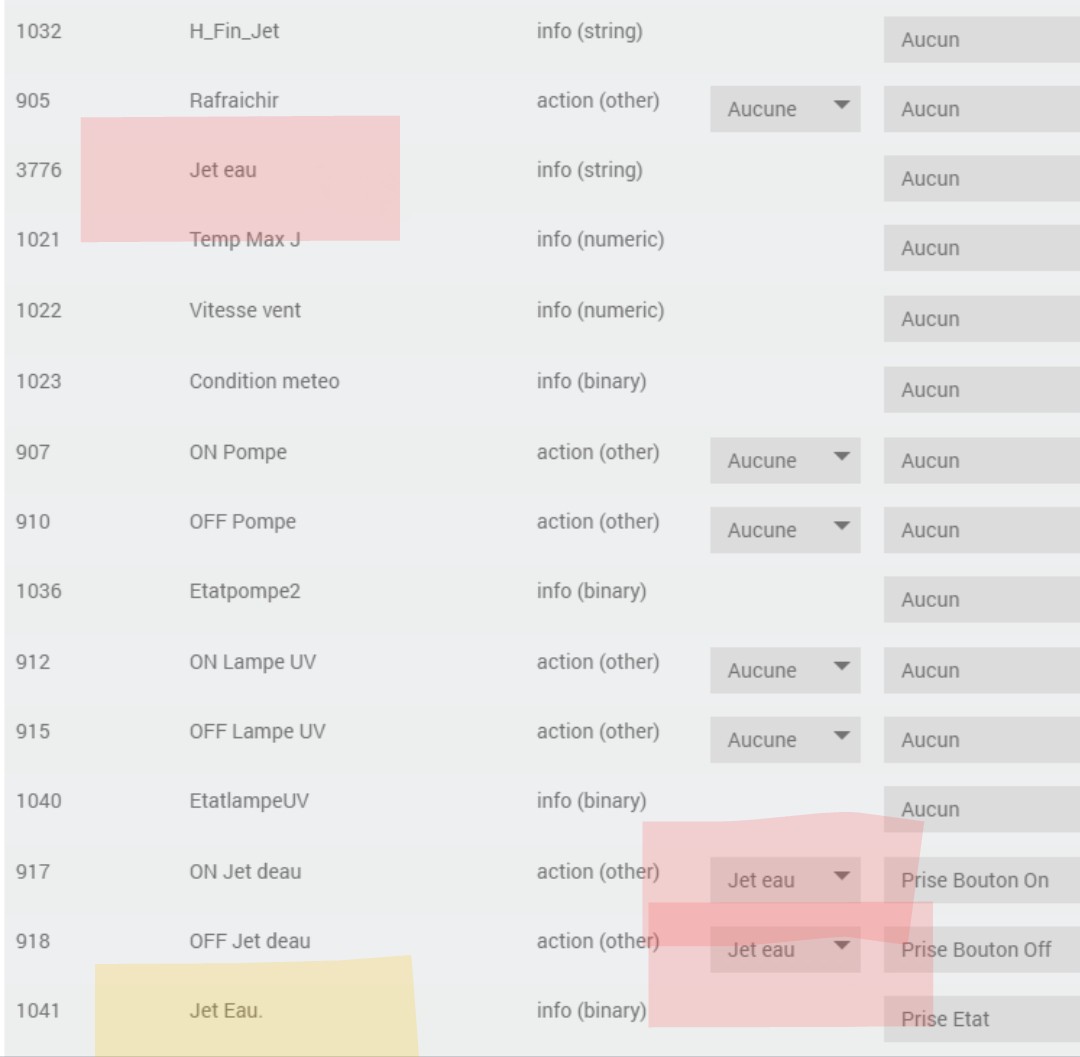Open the Aucune dropdown in the Rafraichir row
This screenshot has width=1080, height=1057.
785,109
